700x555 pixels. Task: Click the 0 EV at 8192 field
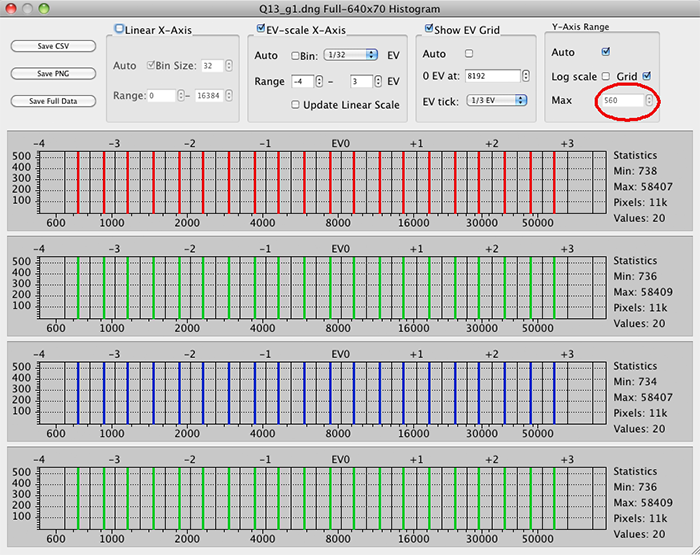click(x=493, y=76)
